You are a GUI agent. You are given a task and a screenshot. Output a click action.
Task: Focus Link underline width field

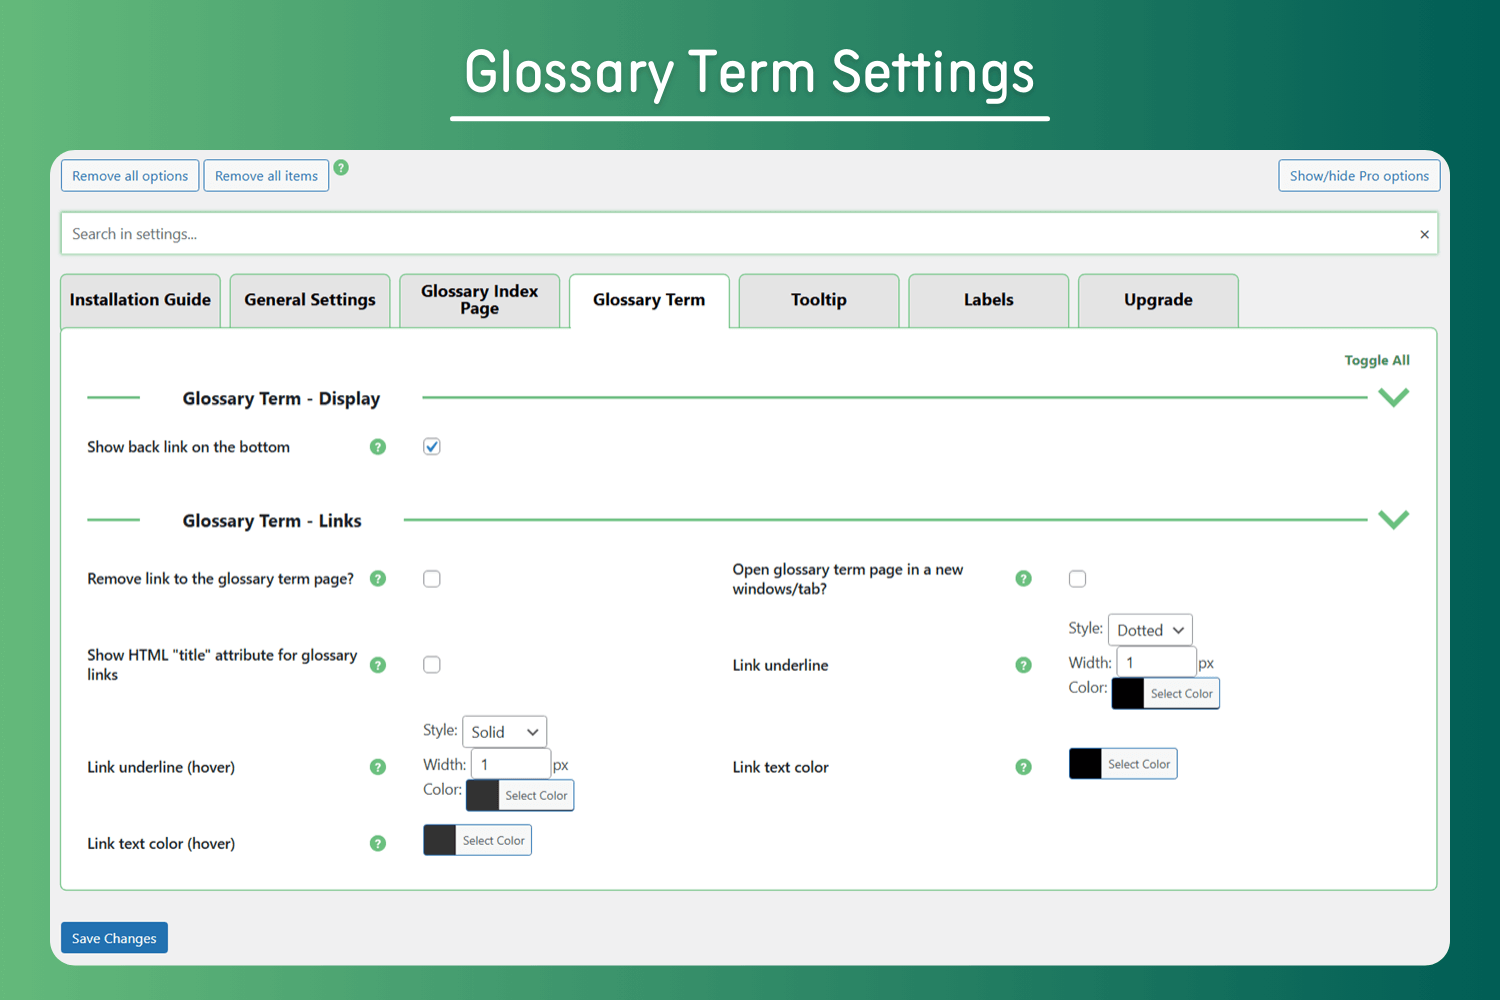1157,662
